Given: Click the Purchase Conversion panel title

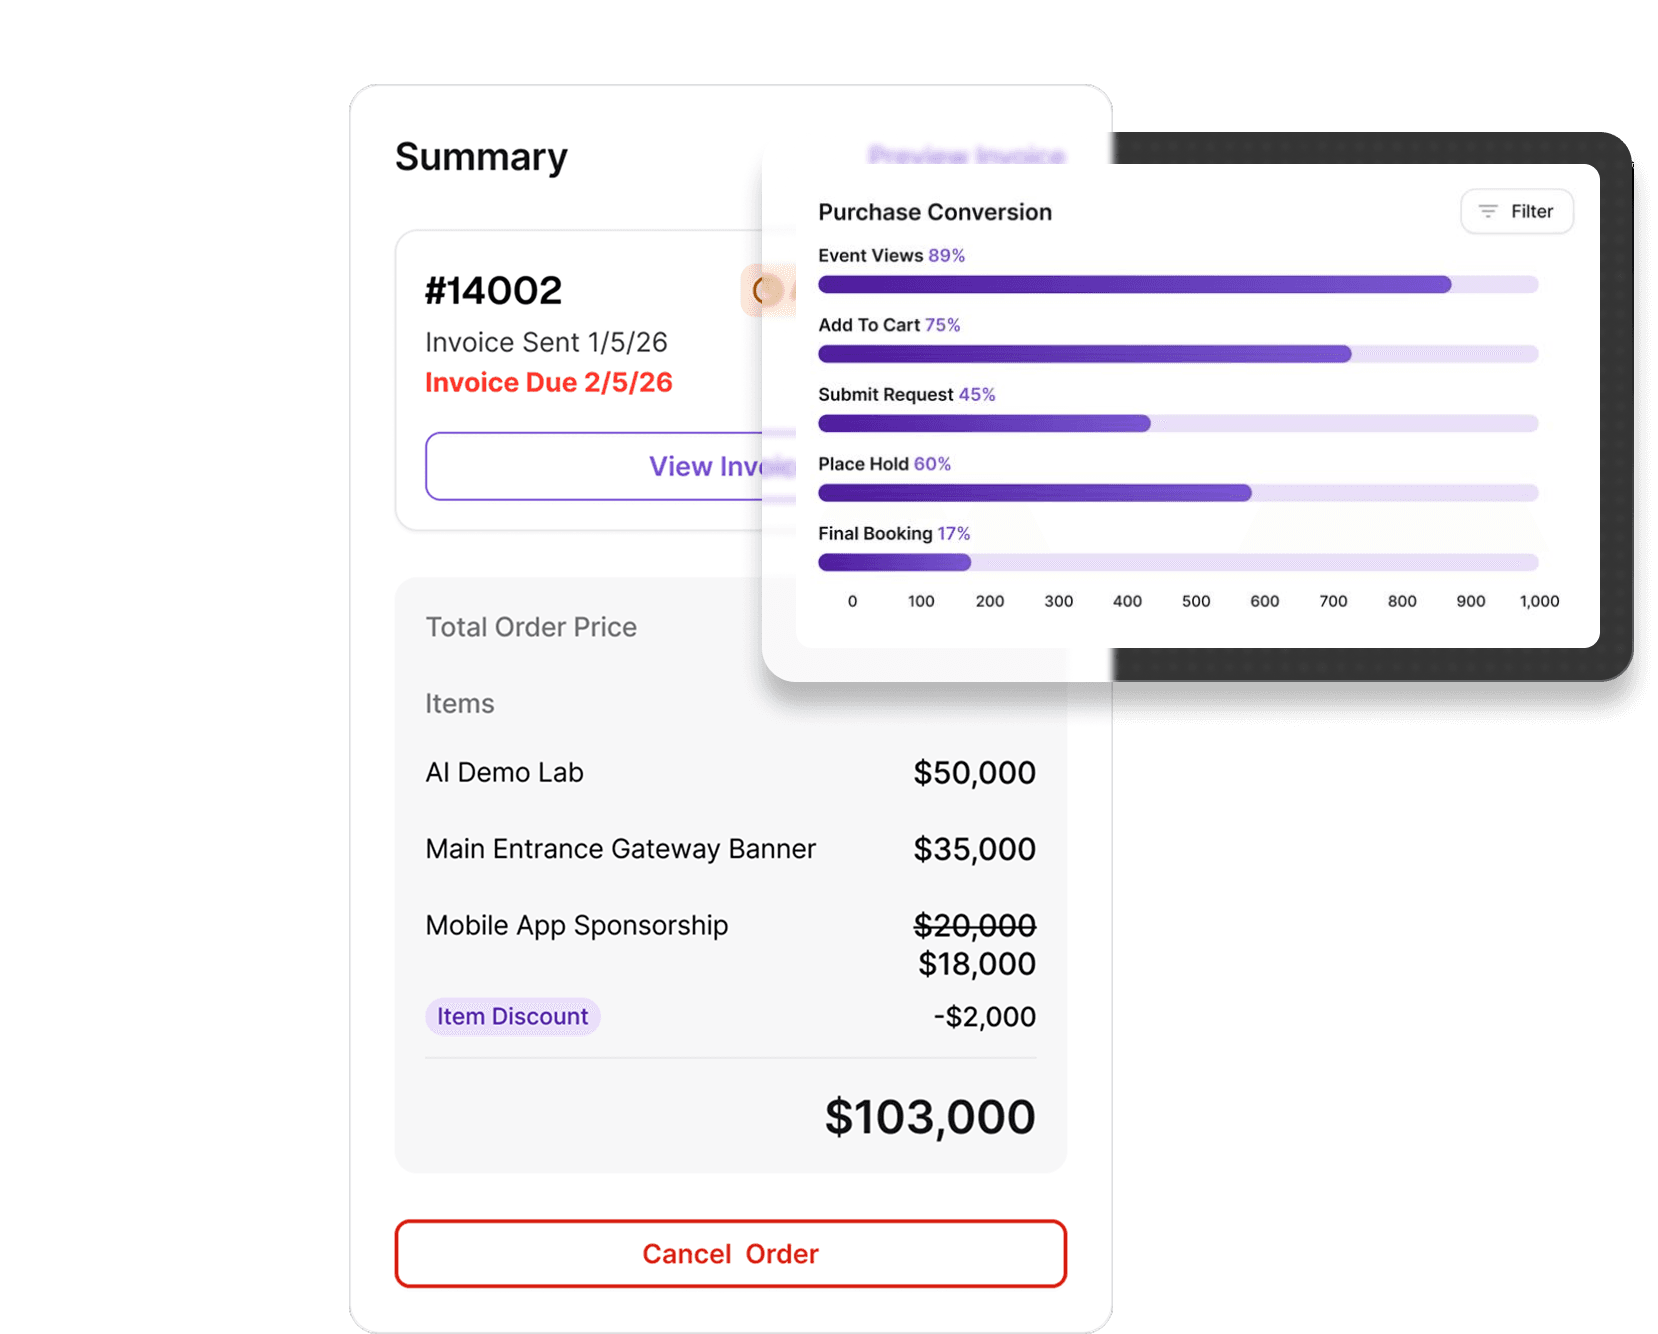Looking at the screenshot, I should 935,211.
